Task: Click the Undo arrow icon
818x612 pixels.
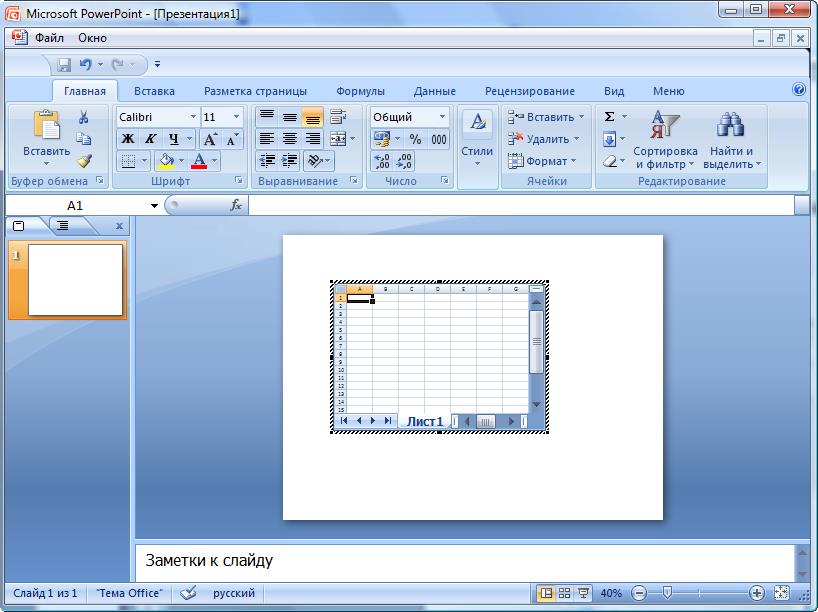Action: pos(86,65)
